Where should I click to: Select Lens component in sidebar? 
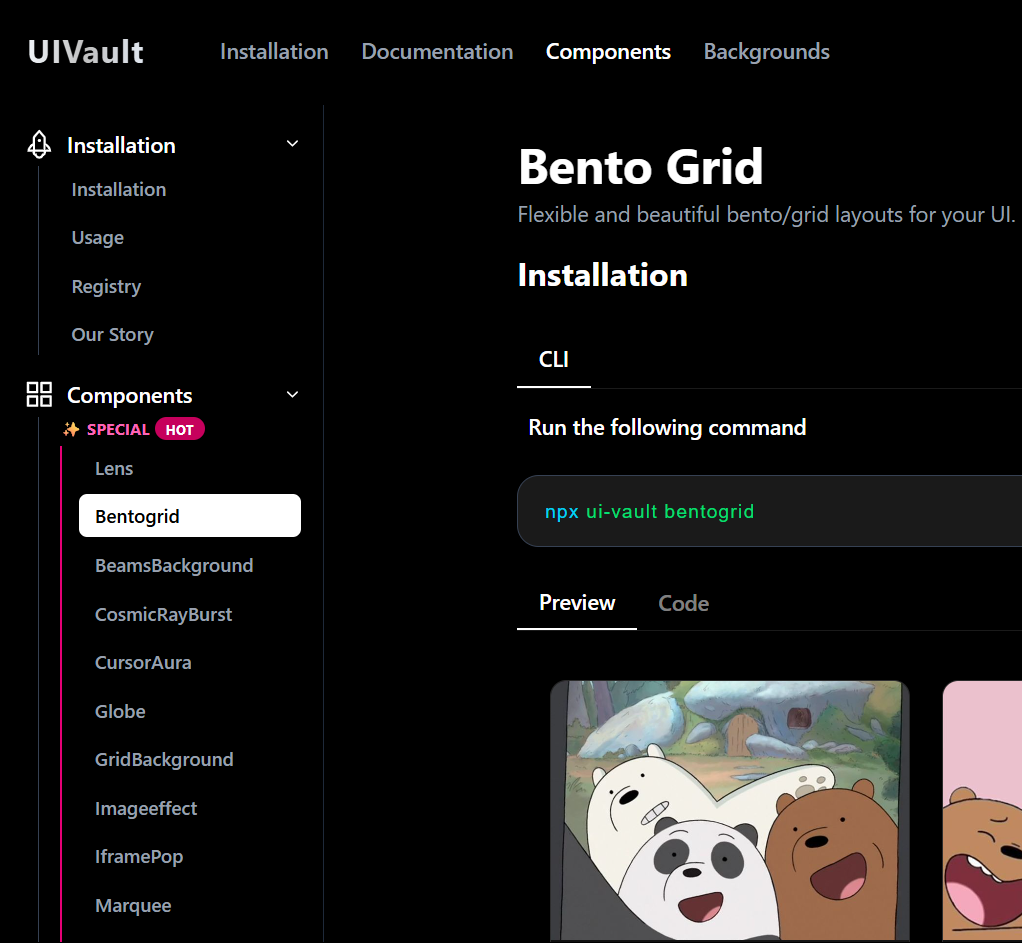[x=114, y=469]
